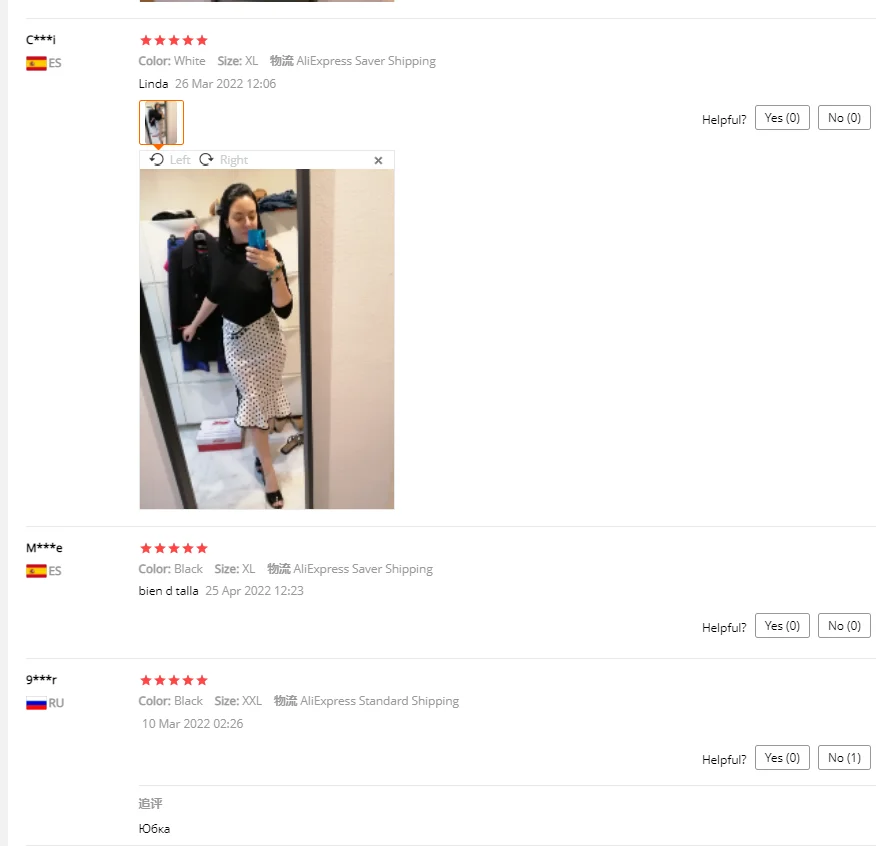Click the enlarged mirror selfie image

point(267,339)
